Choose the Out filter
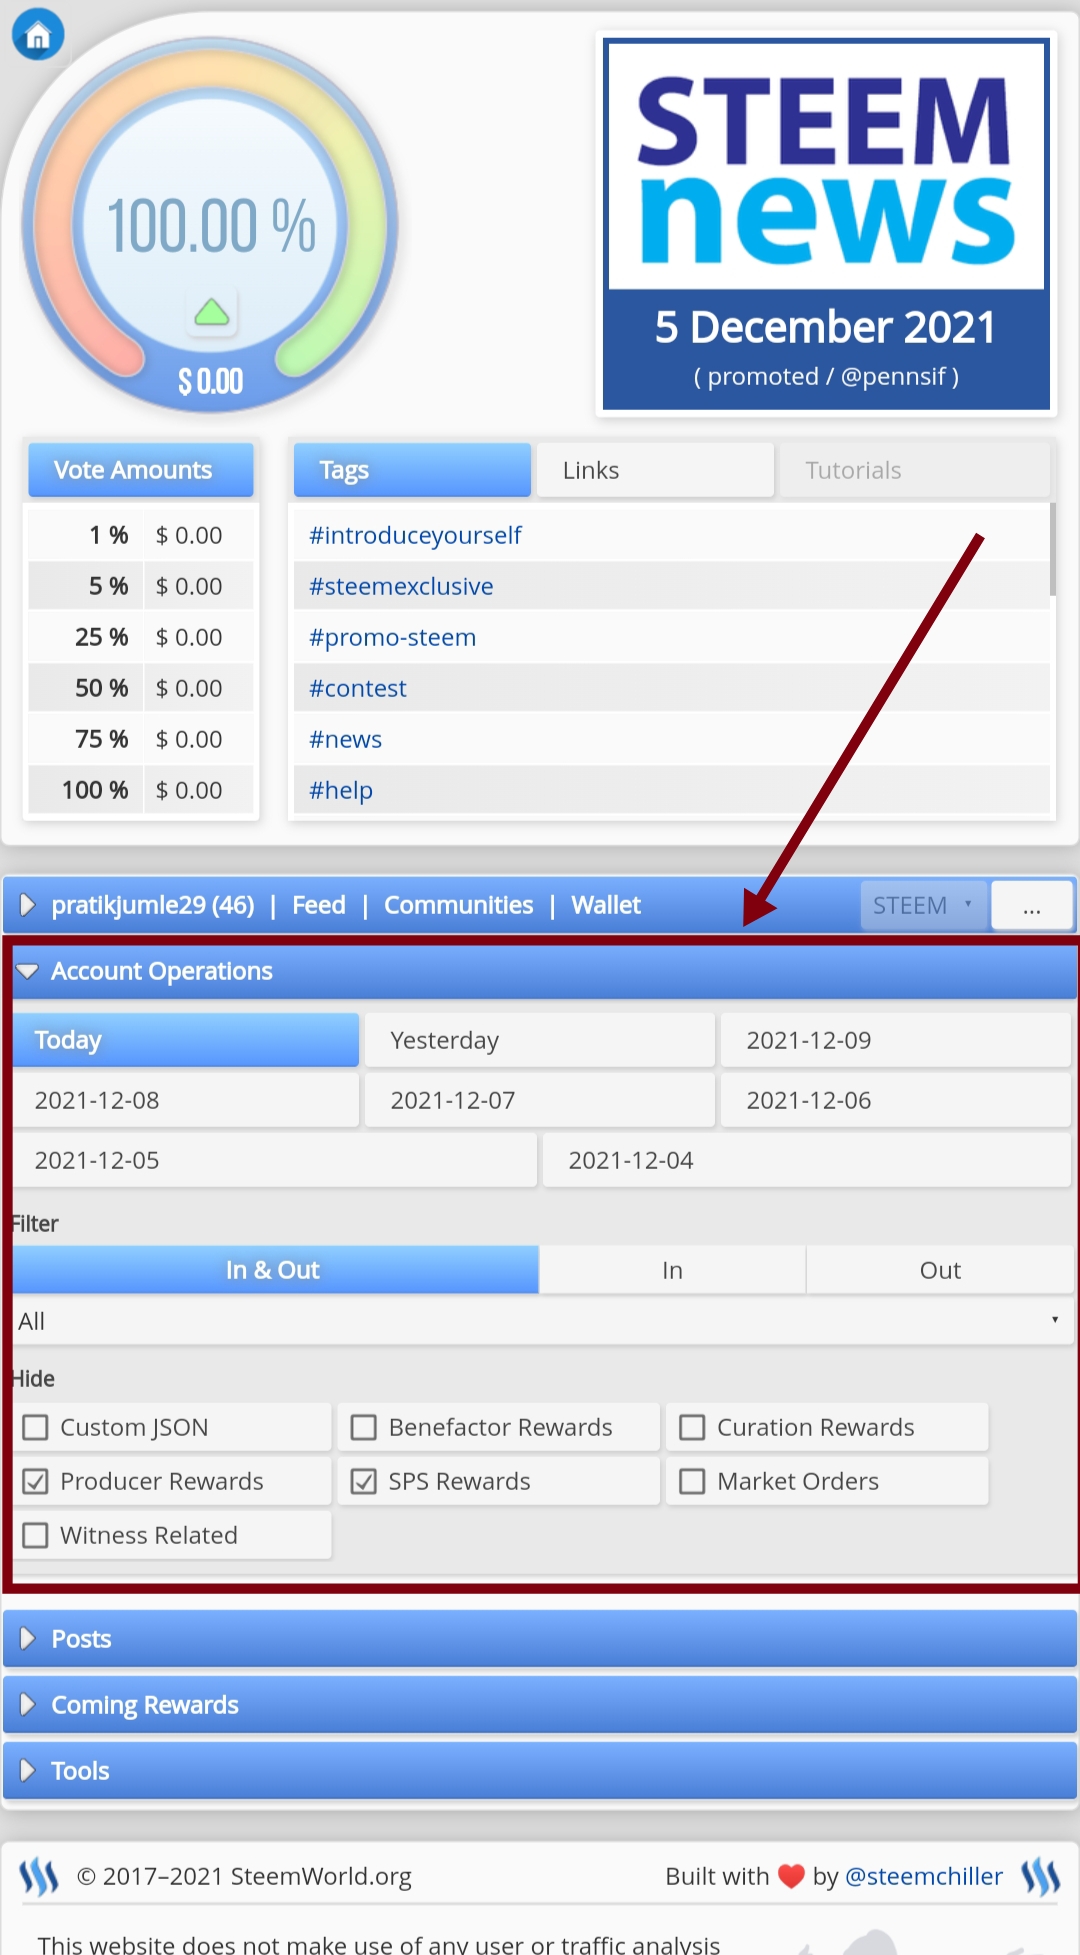Image resolution: width=1080 pixels, height=1955 pixels. click(940, 1270)
